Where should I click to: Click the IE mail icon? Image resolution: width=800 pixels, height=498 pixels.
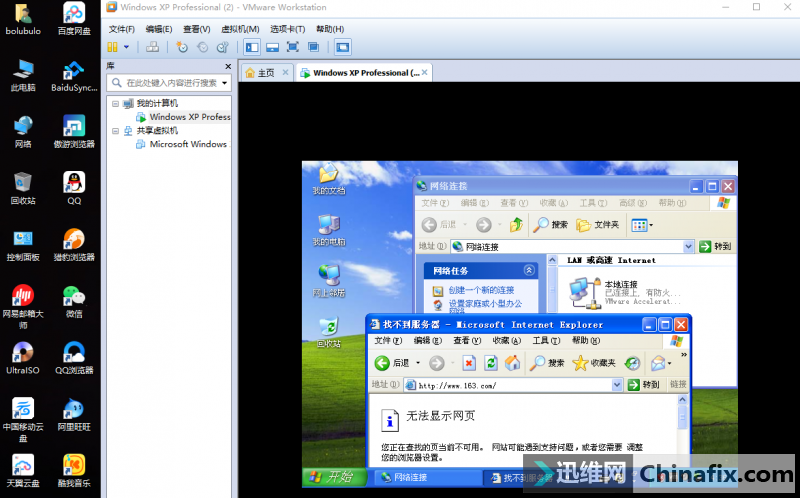point(657,363)
